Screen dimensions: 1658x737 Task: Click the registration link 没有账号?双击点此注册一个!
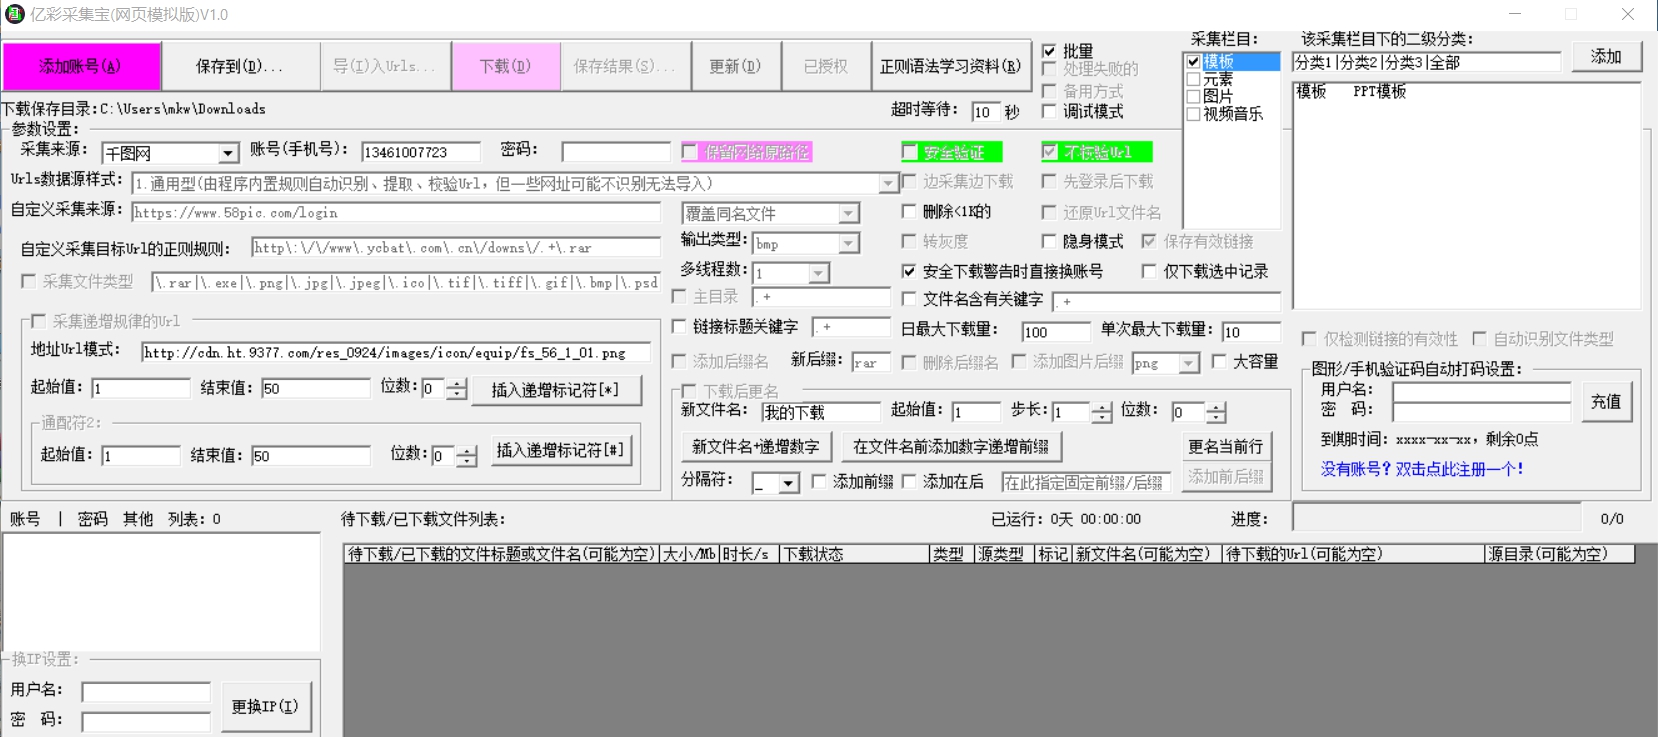1422,469
